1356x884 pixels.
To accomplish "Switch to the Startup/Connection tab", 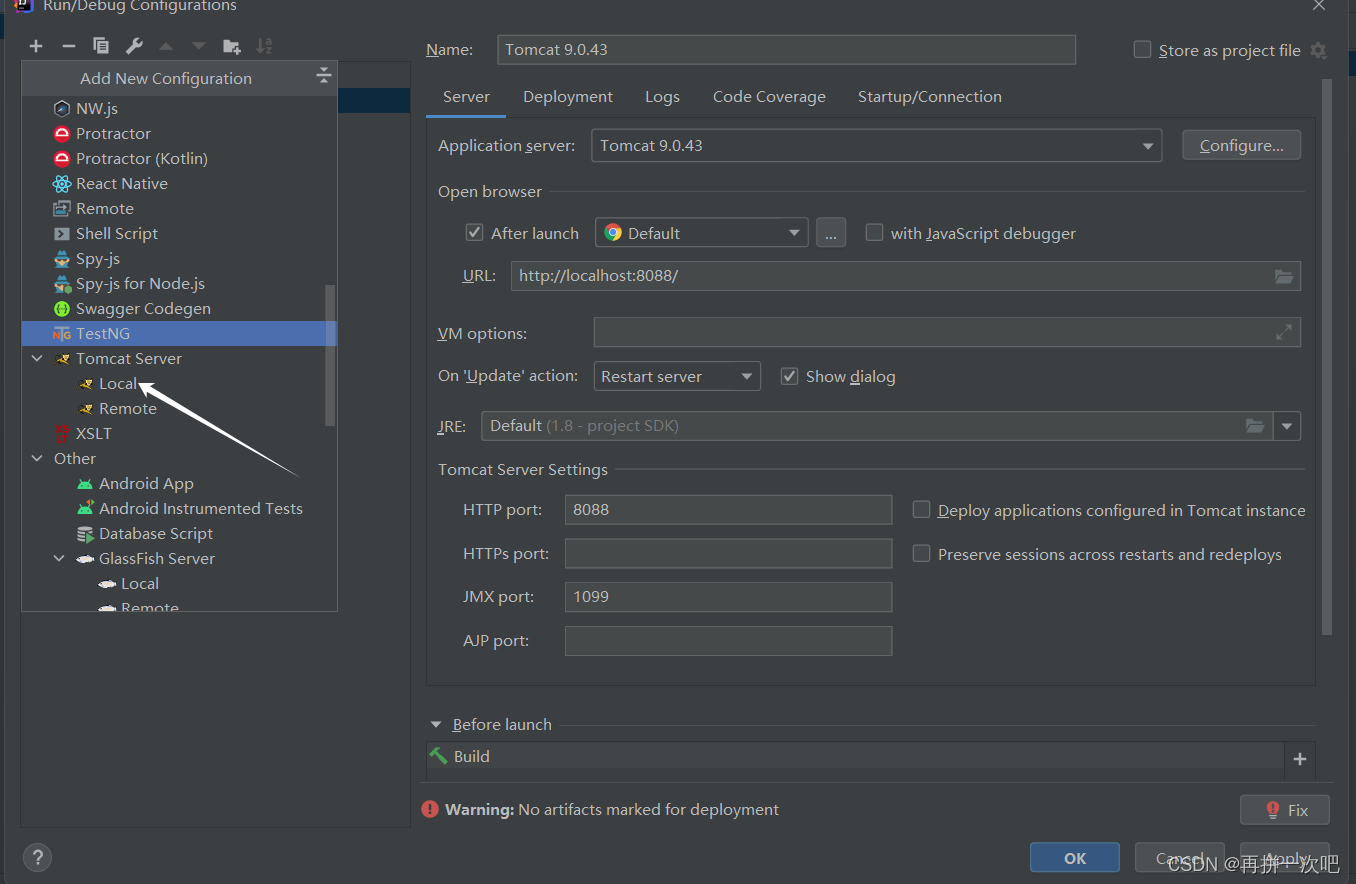I will [x=930, y=97].
